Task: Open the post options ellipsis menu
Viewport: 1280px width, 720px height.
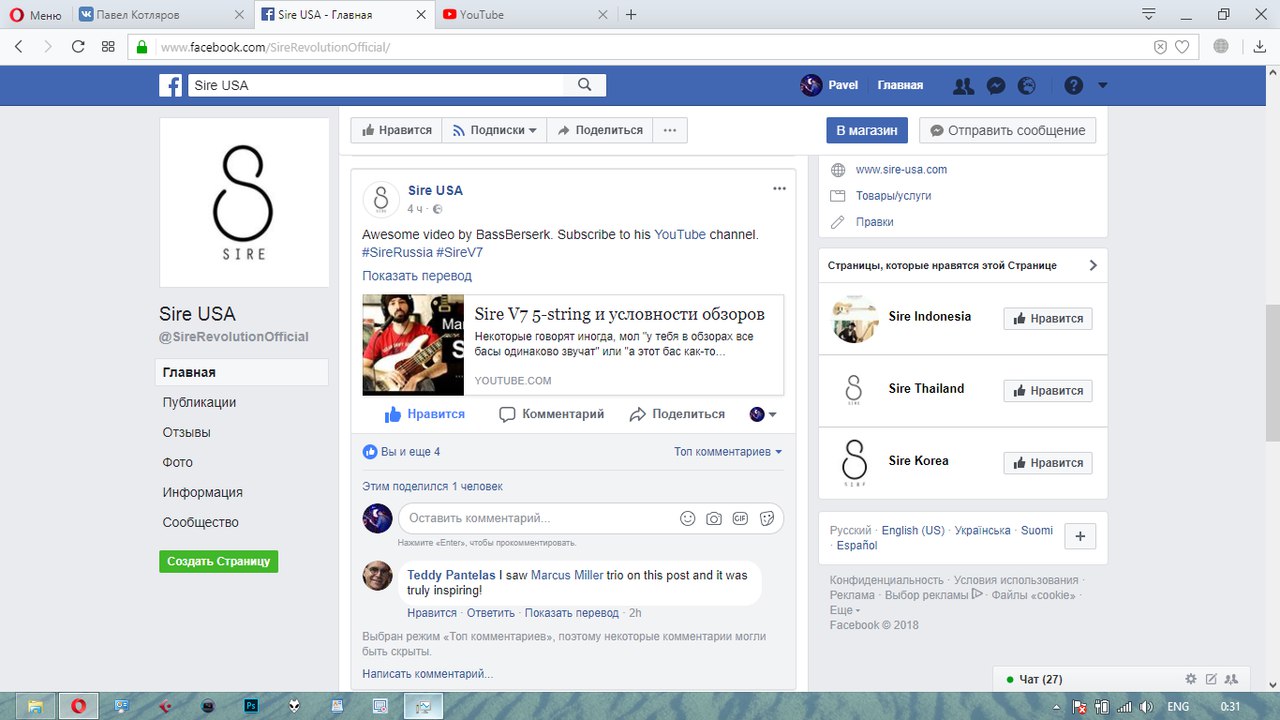Action: [779, 189]
